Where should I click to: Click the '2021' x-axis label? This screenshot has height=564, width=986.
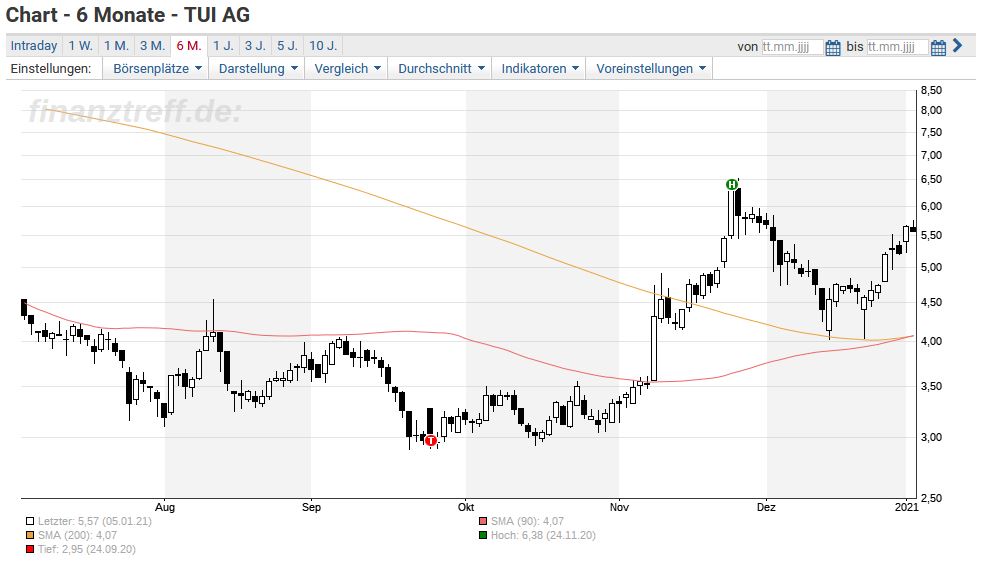coord(907,507)
